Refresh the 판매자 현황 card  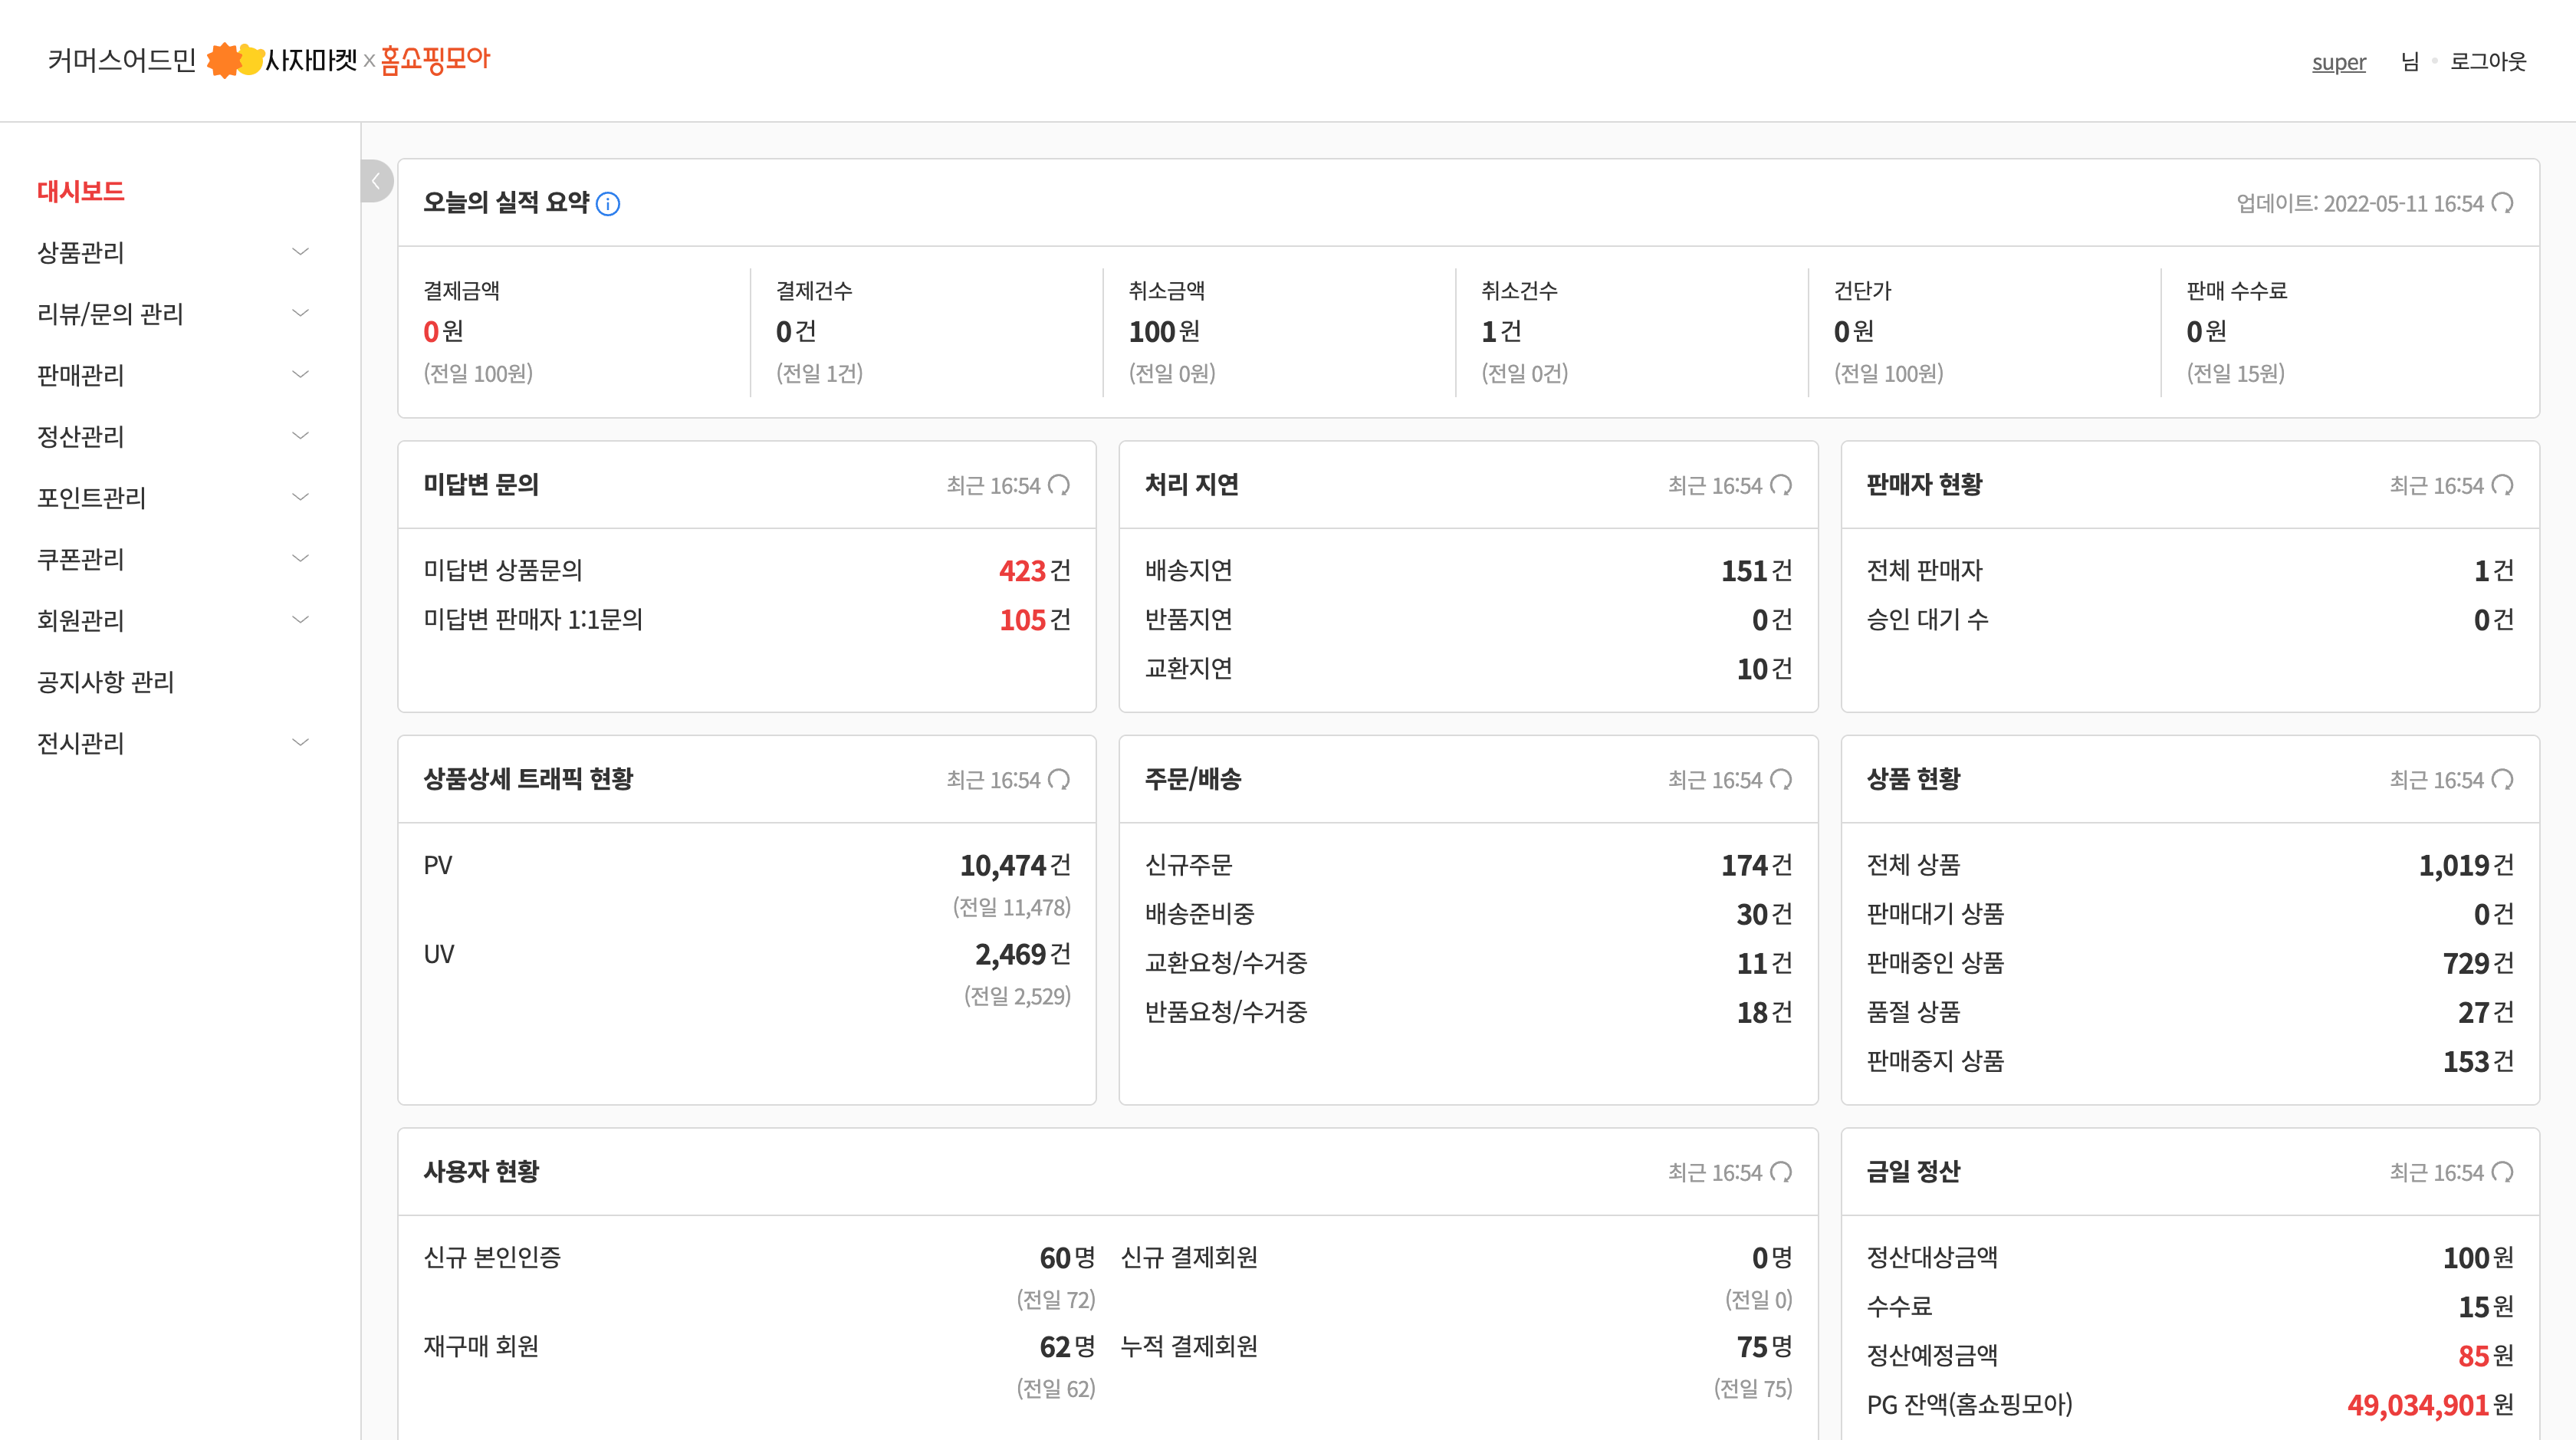2503,485
